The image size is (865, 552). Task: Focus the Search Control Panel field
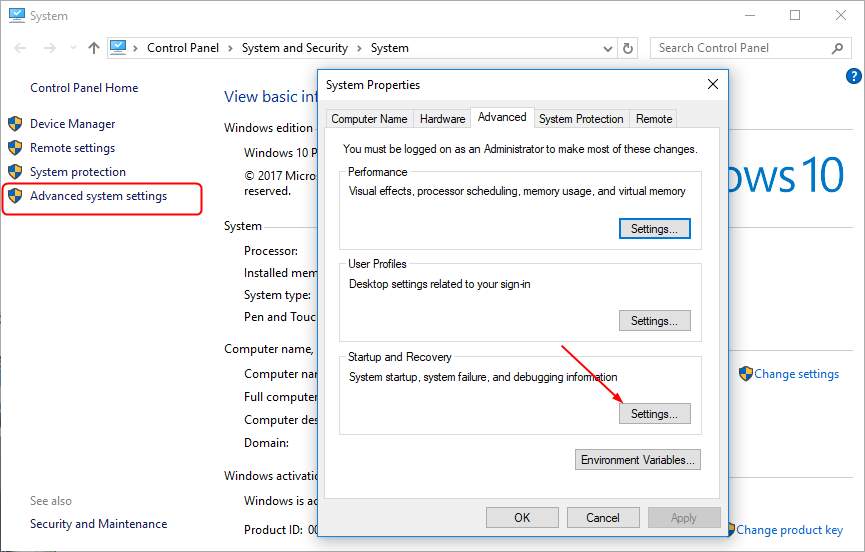click(740, 48)
